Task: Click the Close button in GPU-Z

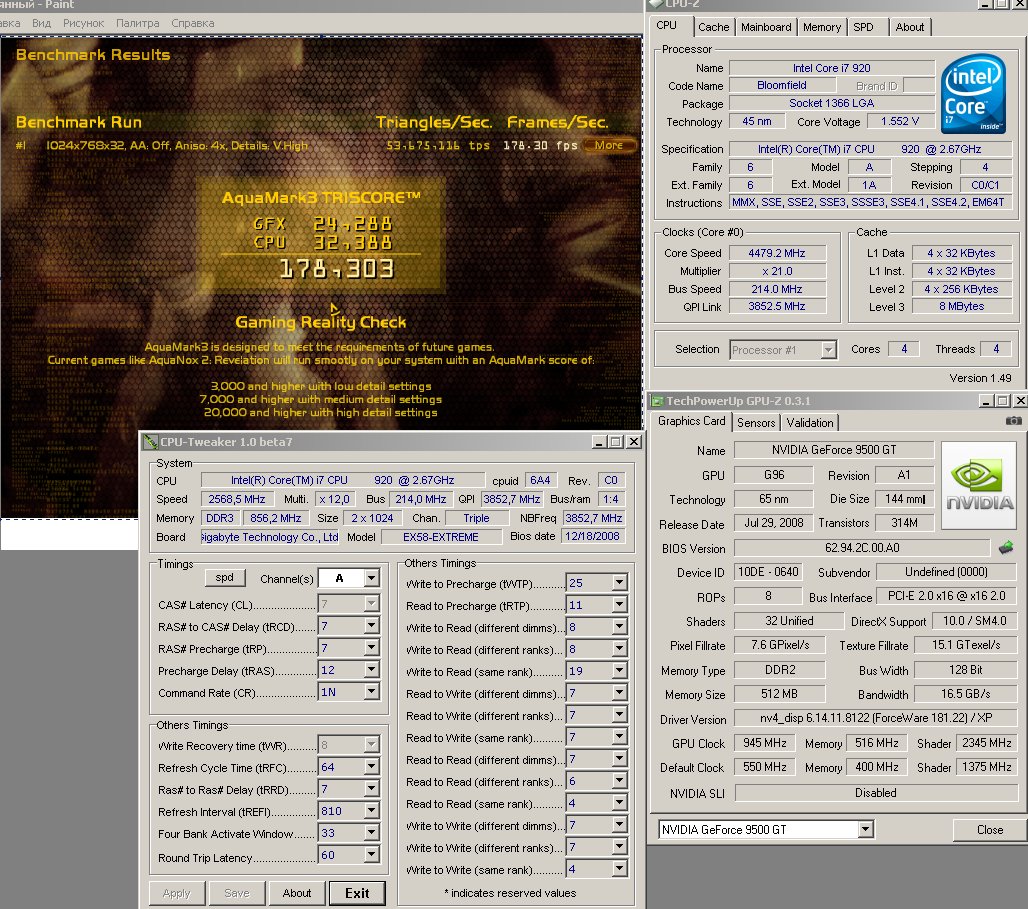Action: point(990,830)
